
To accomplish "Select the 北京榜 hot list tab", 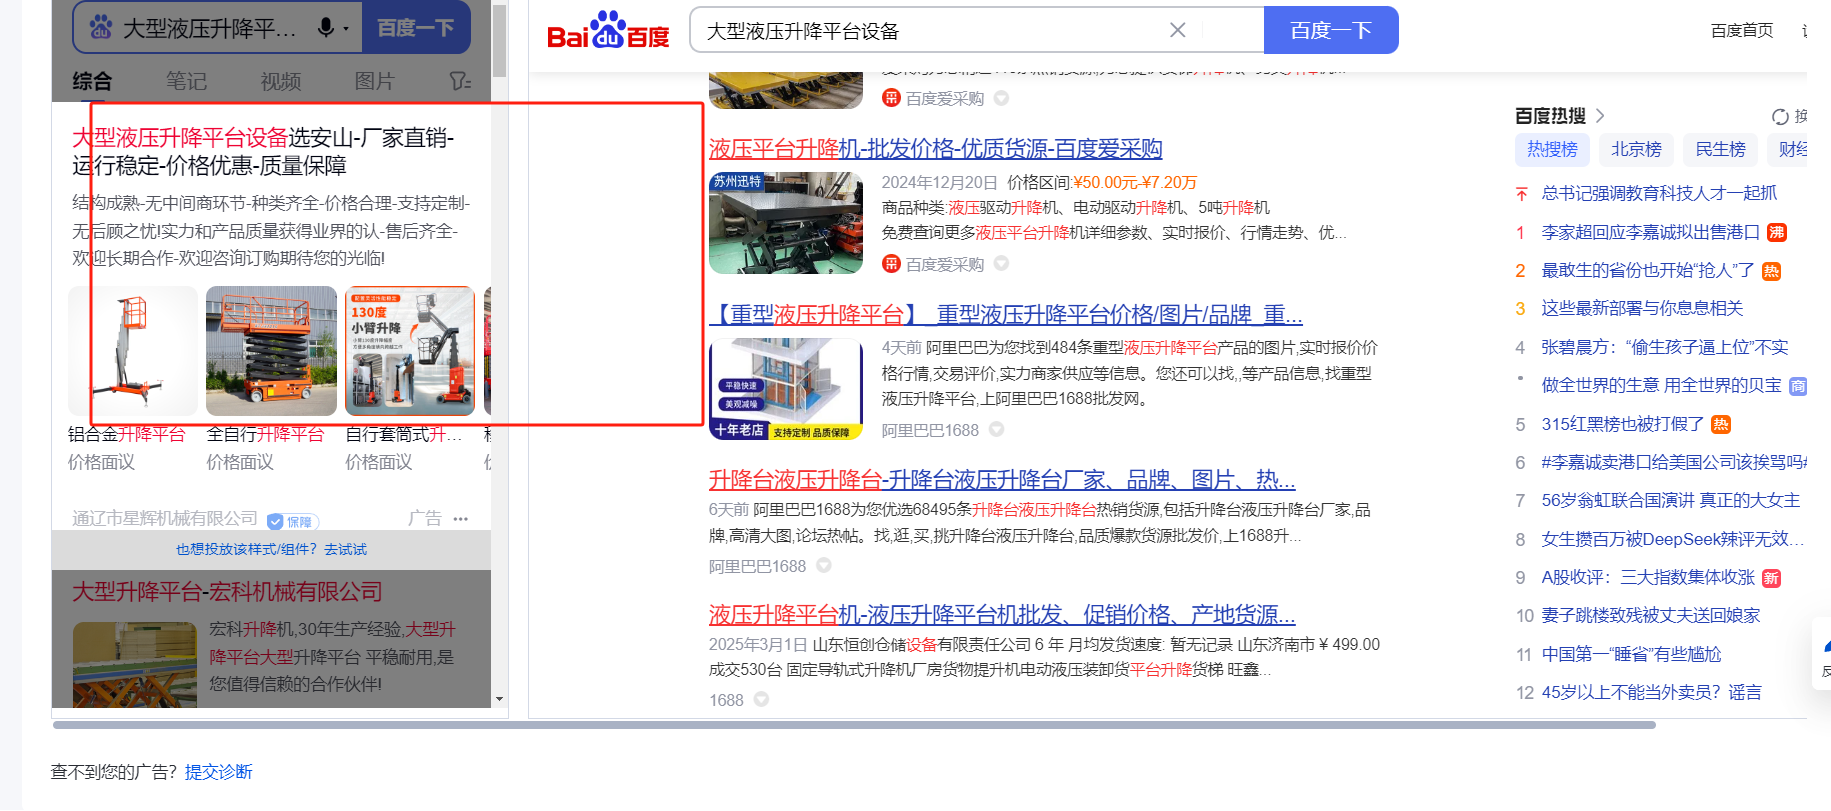I will (x=1636, y=149).
